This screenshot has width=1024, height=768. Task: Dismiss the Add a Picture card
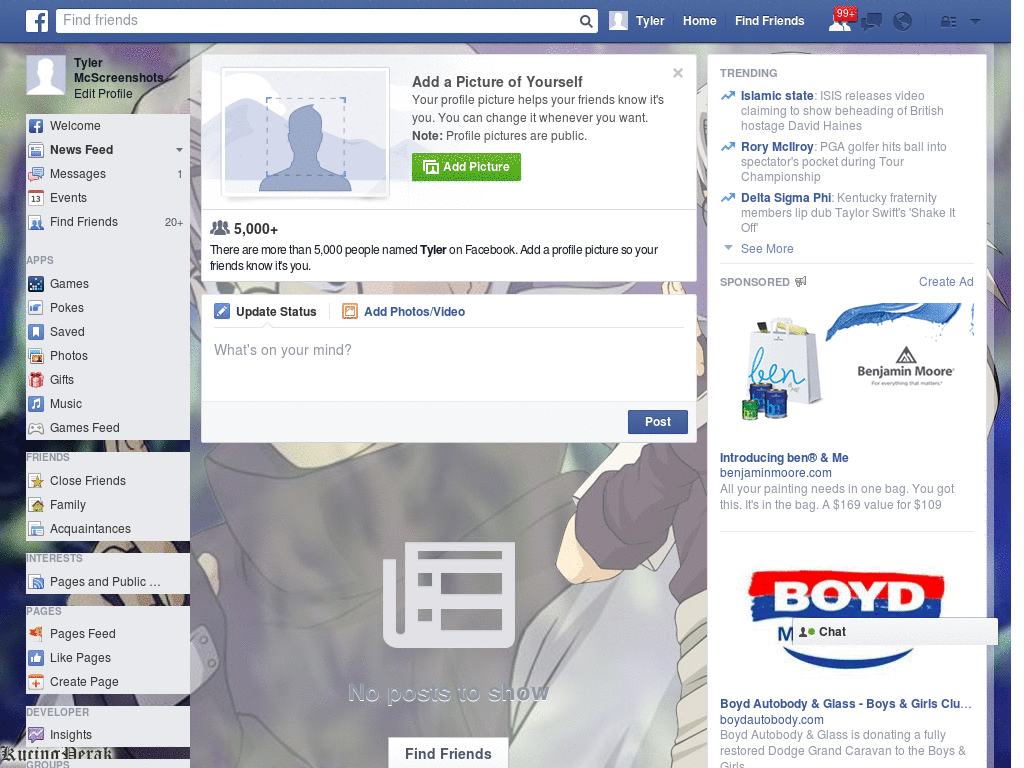point(678,73)
